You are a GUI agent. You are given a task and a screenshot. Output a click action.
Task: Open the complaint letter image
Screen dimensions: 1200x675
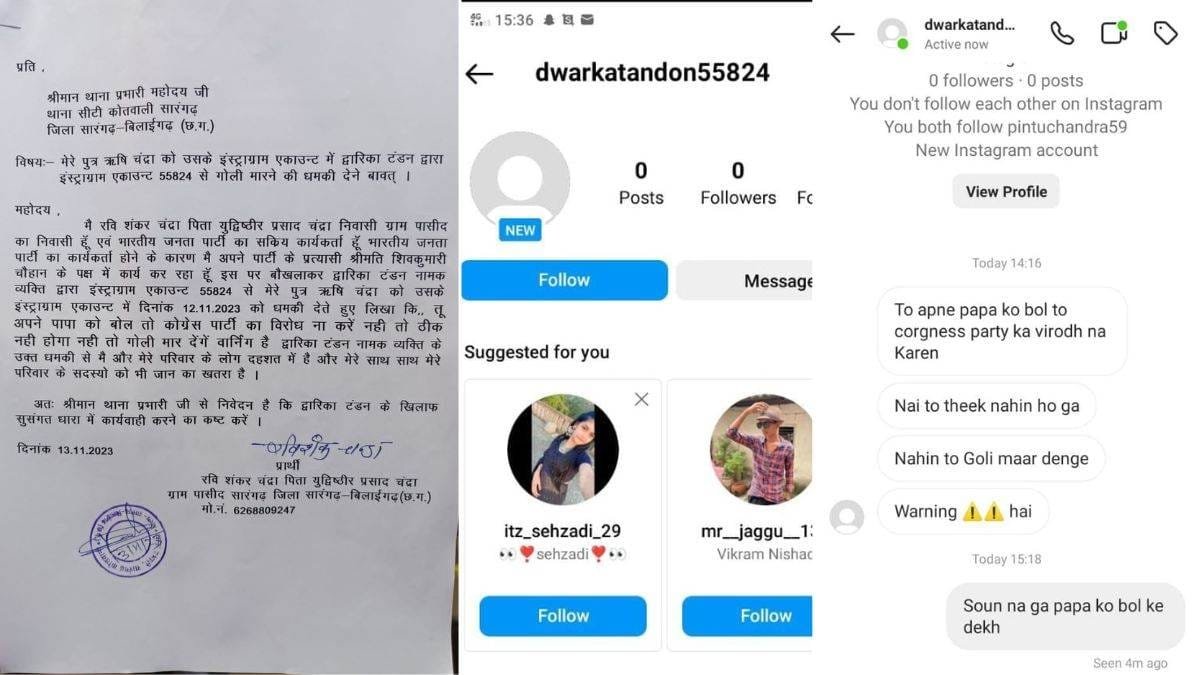[228, 337]
